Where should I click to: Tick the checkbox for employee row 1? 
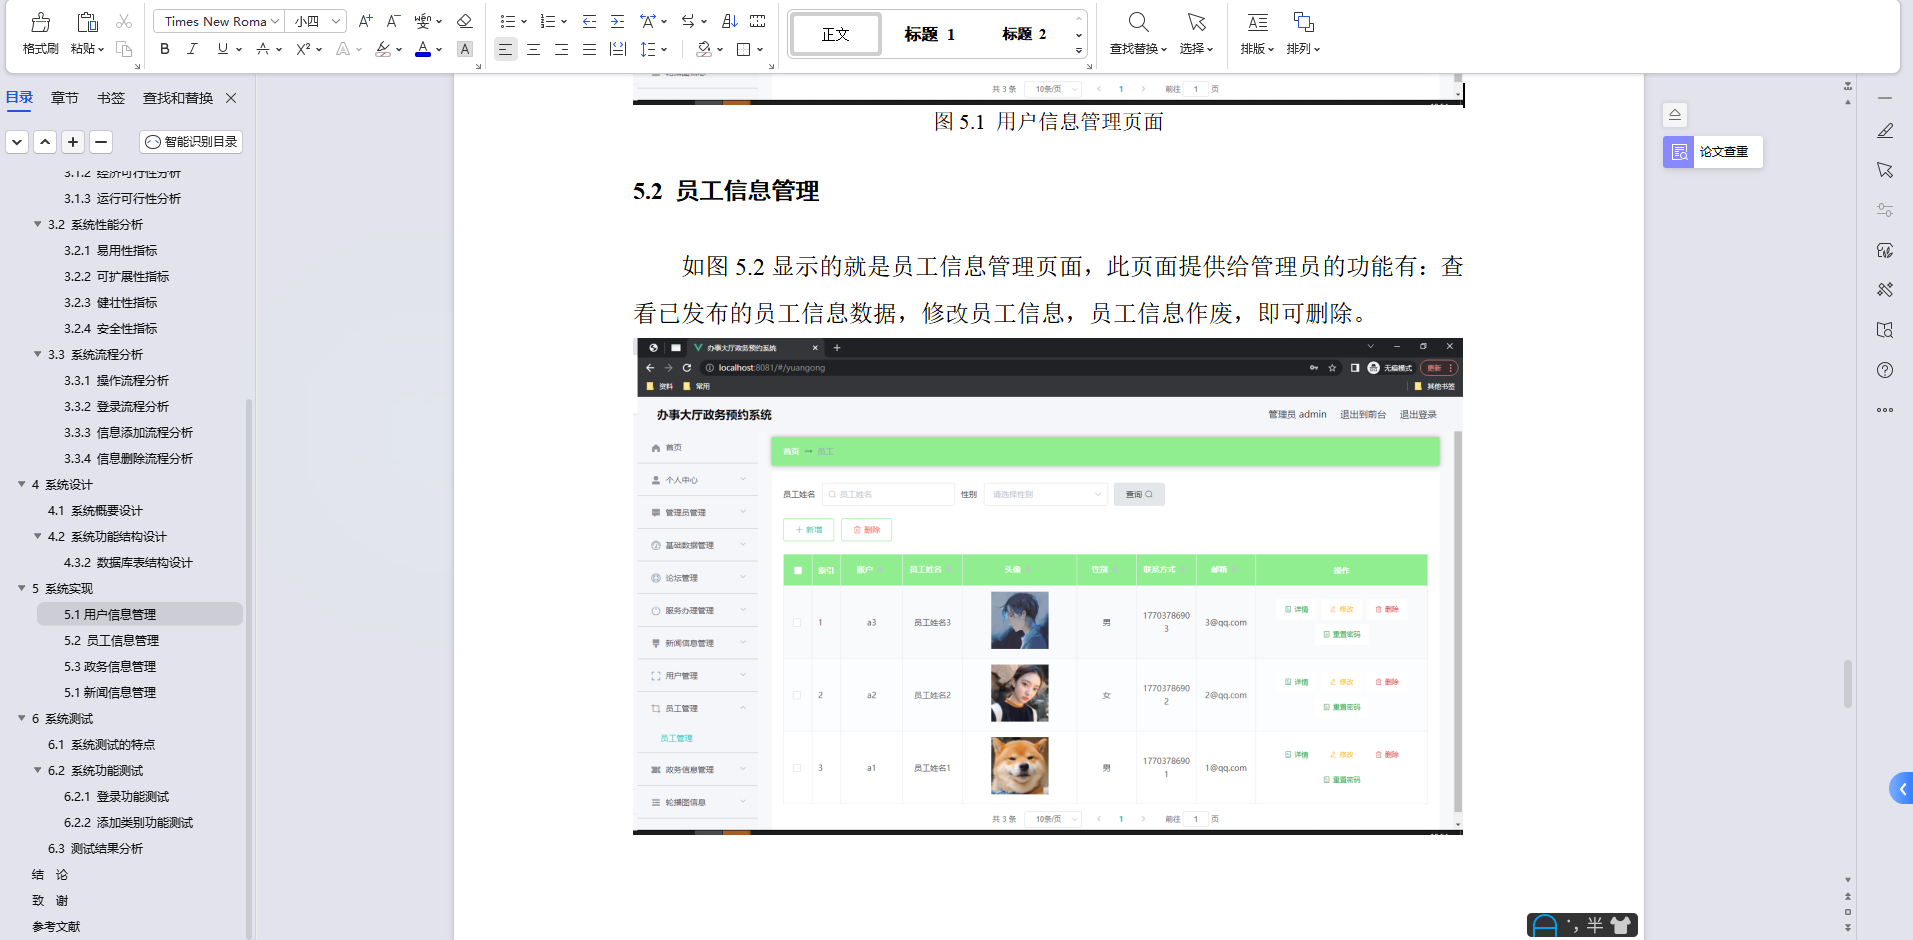[796, 621]
